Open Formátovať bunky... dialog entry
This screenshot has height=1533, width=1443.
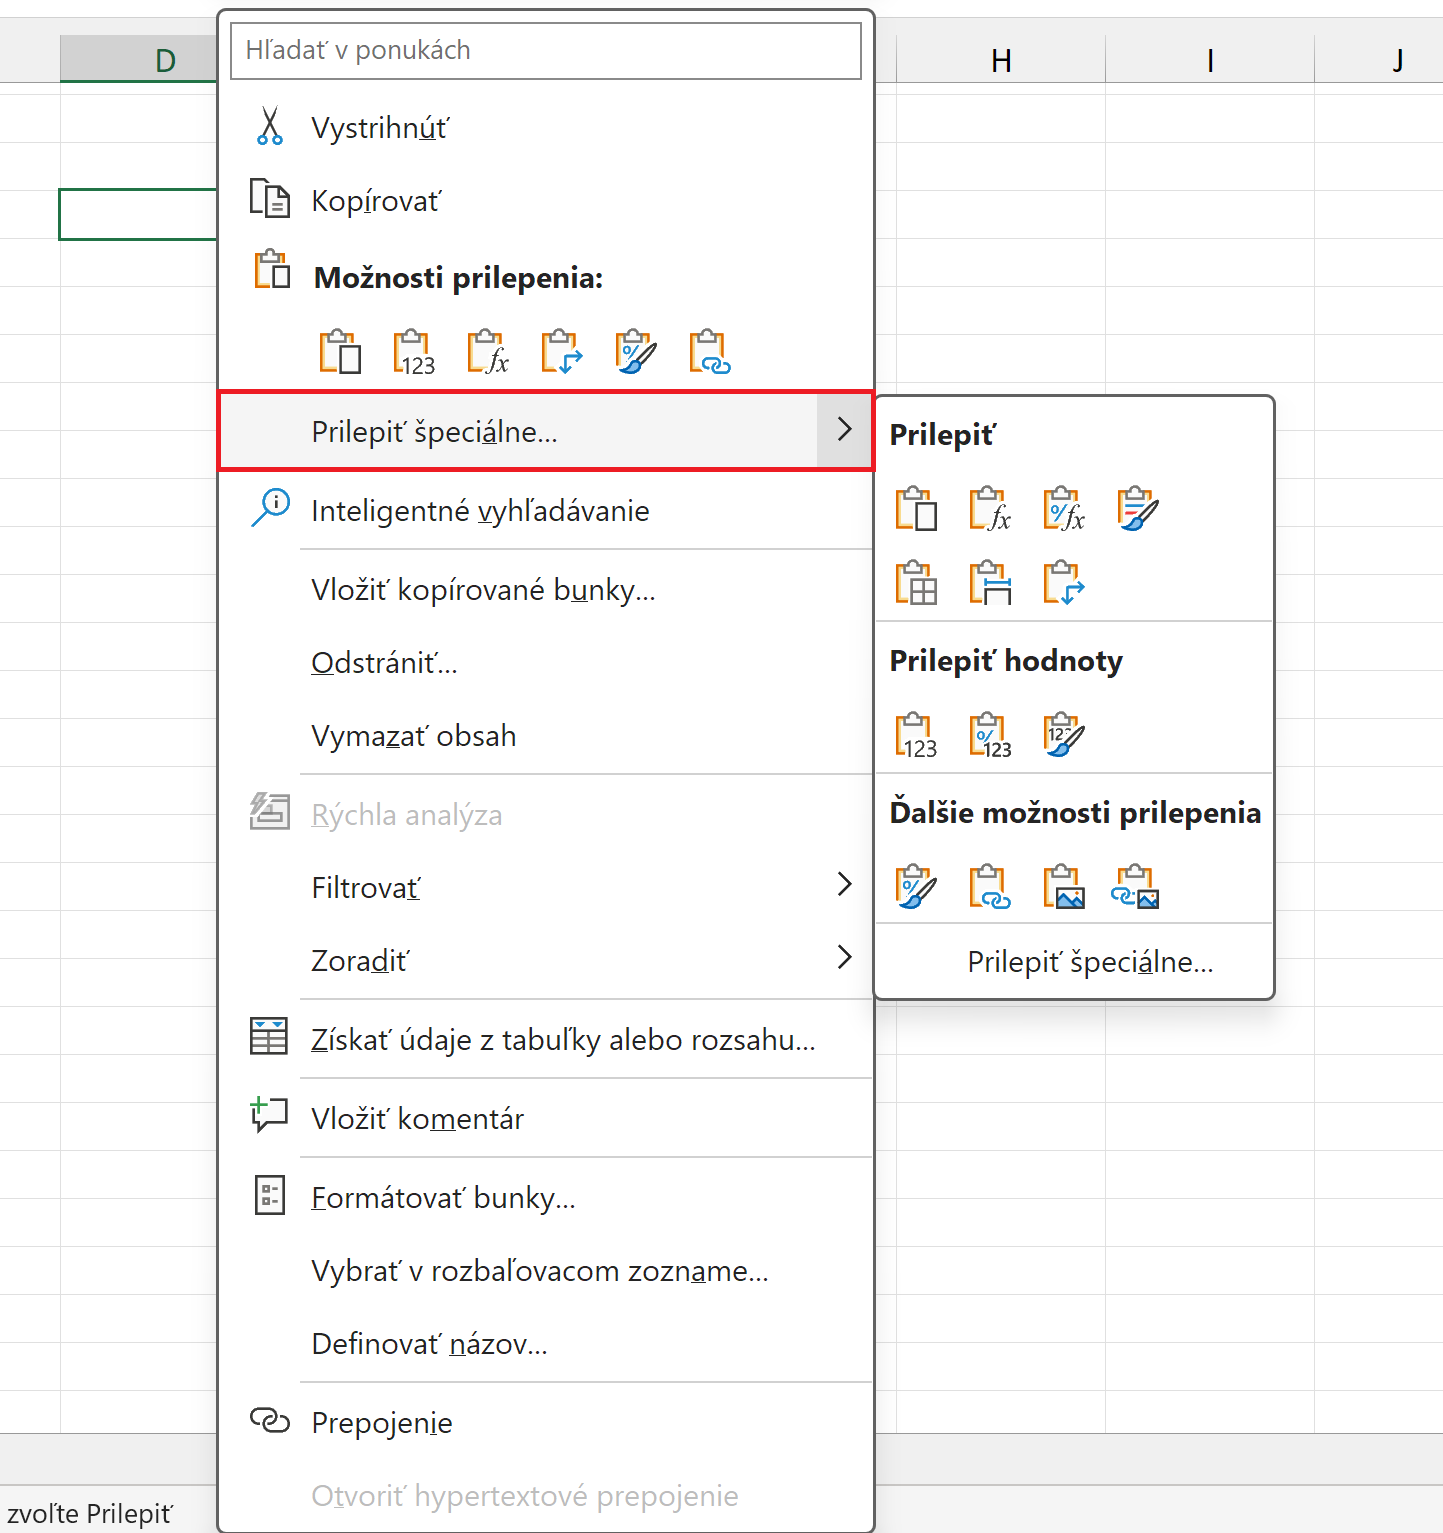(546, 1198)
